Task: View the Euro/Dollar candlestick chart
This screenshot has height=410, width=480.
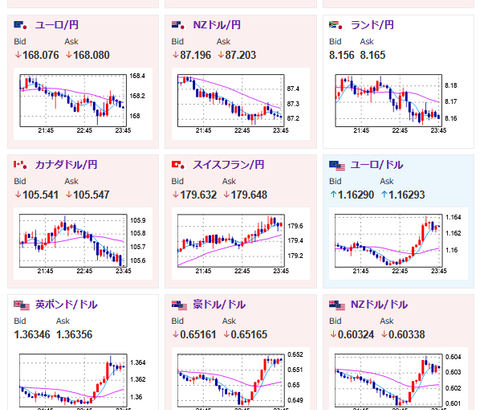Action: pyautogui.click(x=398, y=243)
